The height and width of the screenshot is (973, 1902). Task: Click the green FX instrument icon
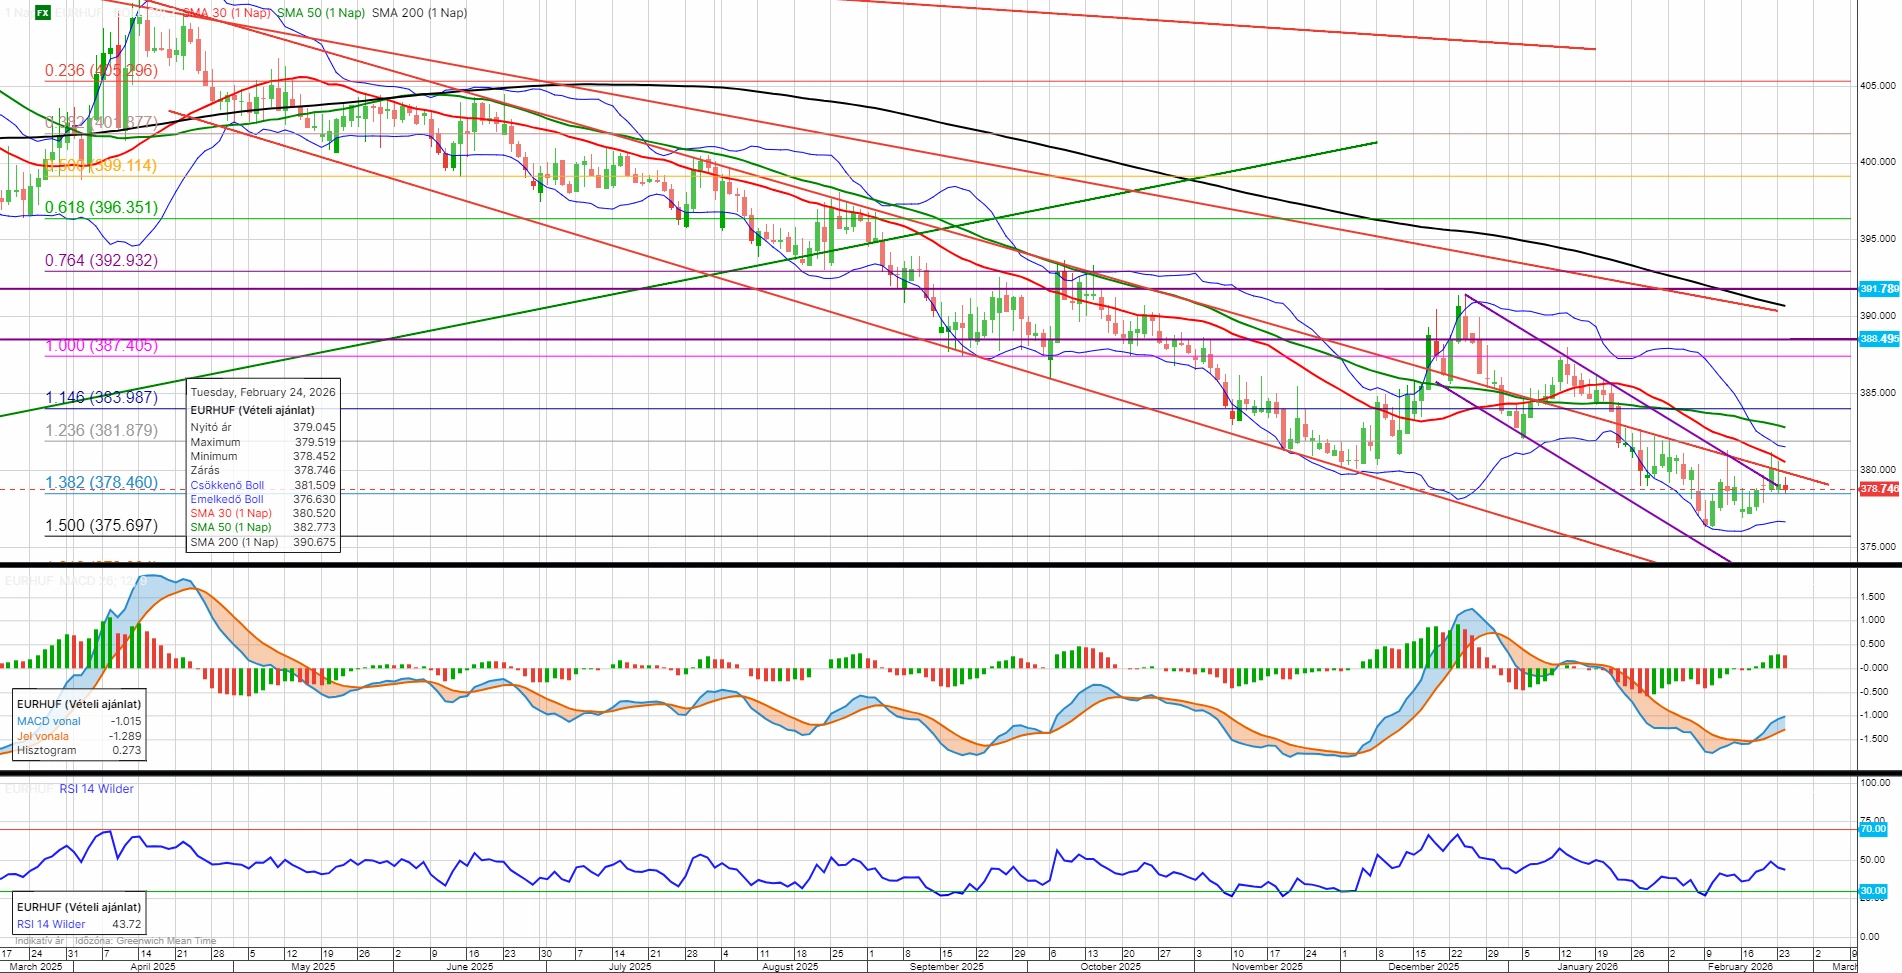43,13
